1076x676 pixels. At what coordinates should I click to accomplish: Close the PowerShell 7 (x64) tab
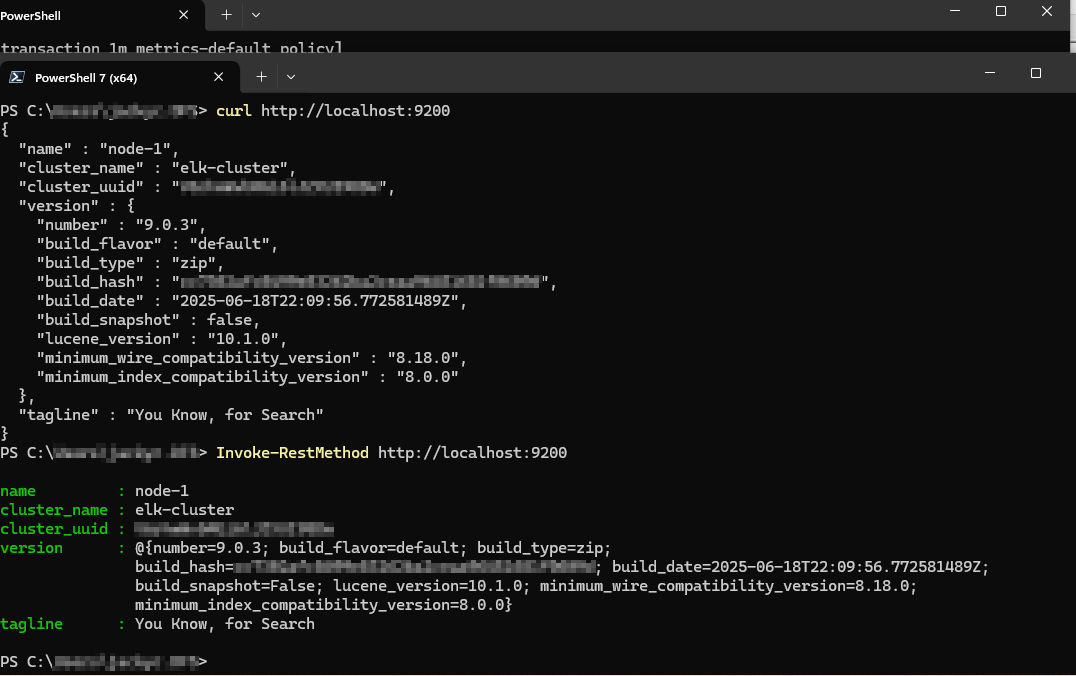pyautogui.click(x=219, y=77)
